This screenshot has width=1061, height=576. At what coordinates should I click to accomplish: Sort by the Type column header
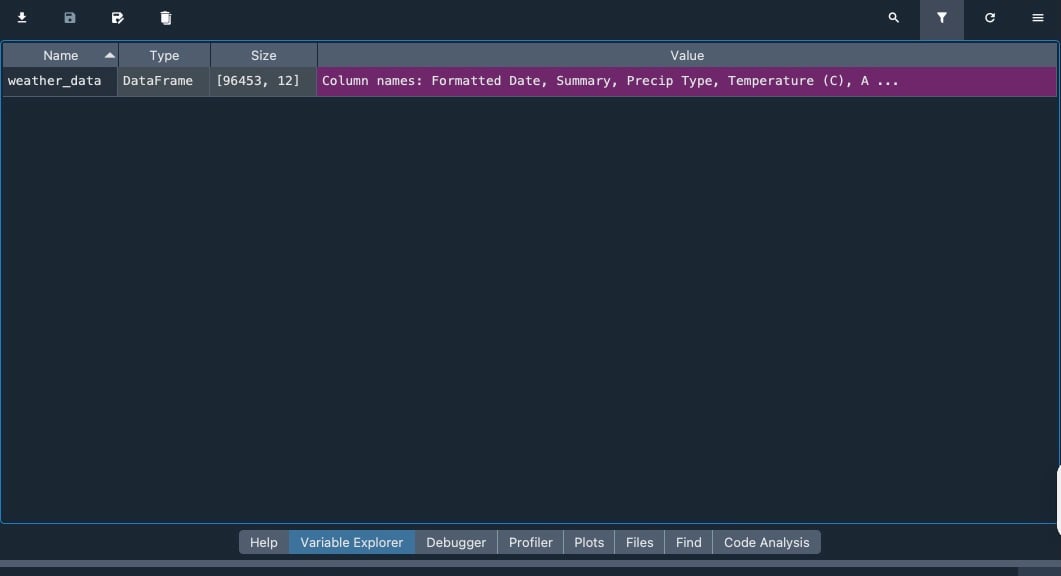[x=164, y=55]
